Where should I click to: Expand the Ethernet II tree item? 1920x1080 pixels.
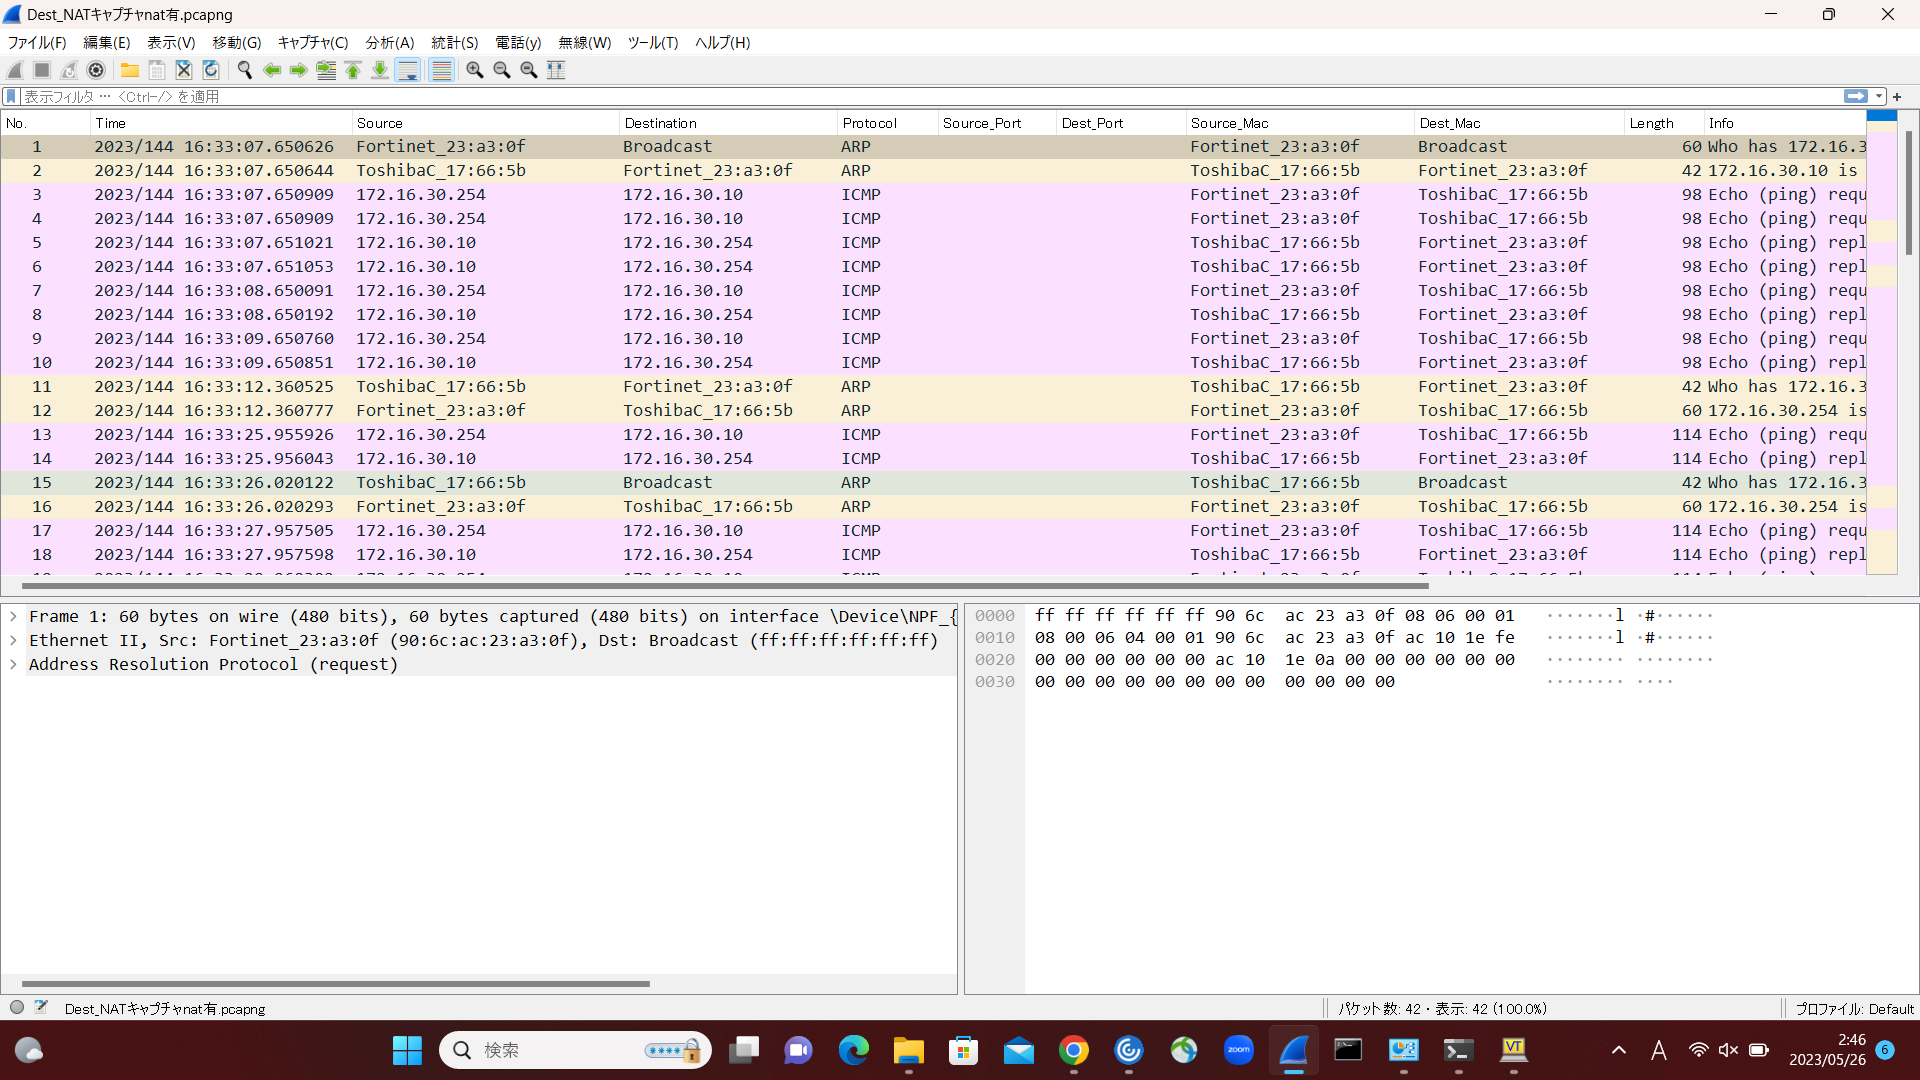point(13,640)
